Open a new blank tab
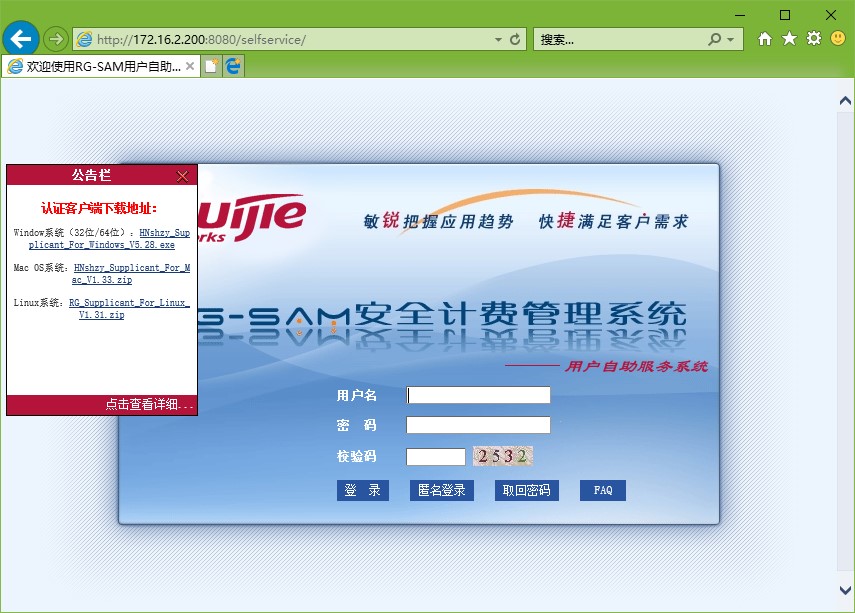 (211, 66)
